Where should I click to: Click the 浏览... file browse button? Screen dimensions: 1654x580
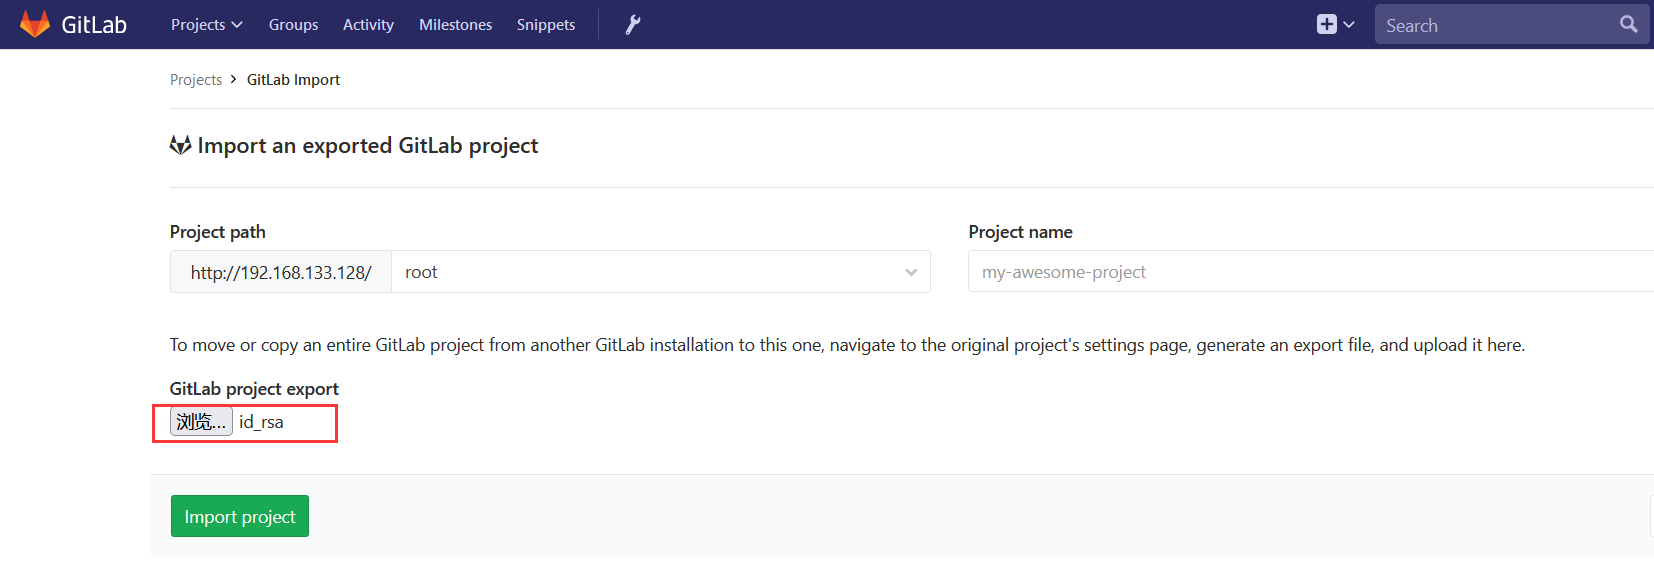coord(201,421)
